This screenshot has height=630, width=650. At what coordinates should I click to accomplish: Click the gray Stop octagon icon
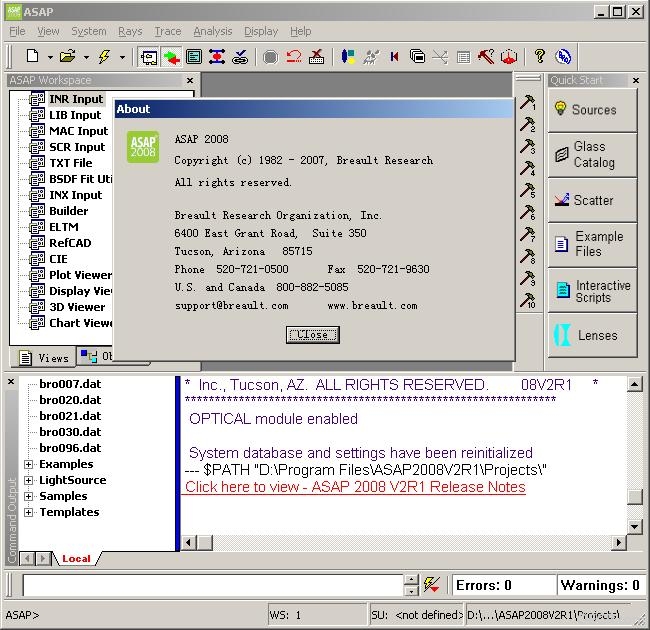[270, 56]
